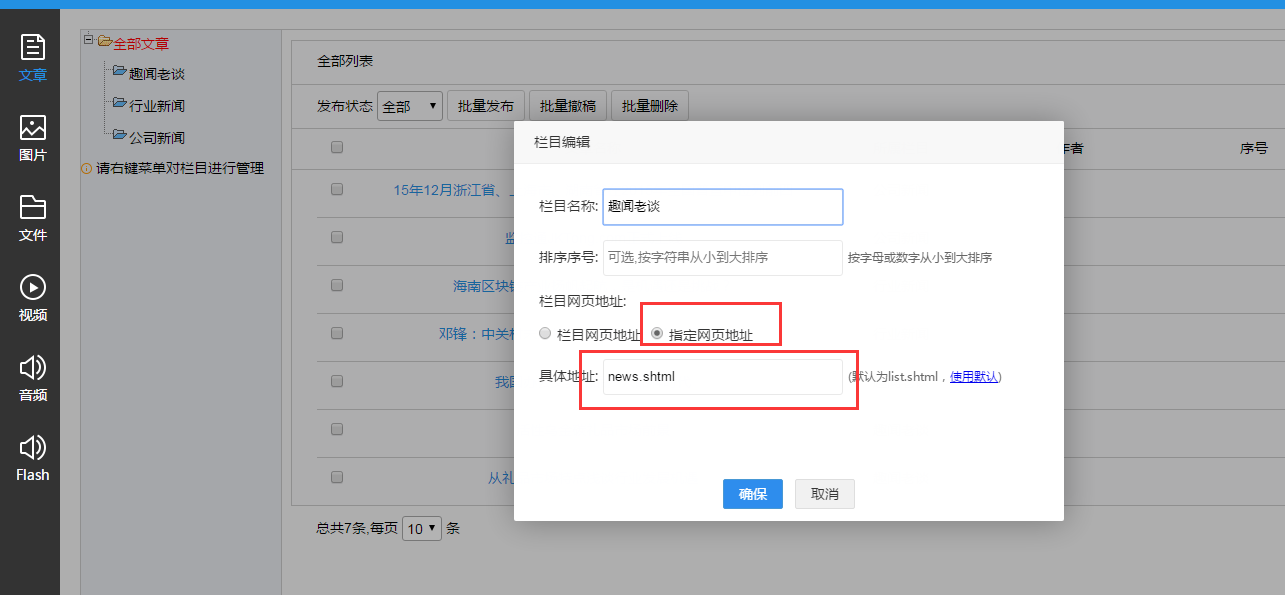Click the folder icon beside 行业新闻
This screenshot has width=1285, height=595.
click(120, 104)
